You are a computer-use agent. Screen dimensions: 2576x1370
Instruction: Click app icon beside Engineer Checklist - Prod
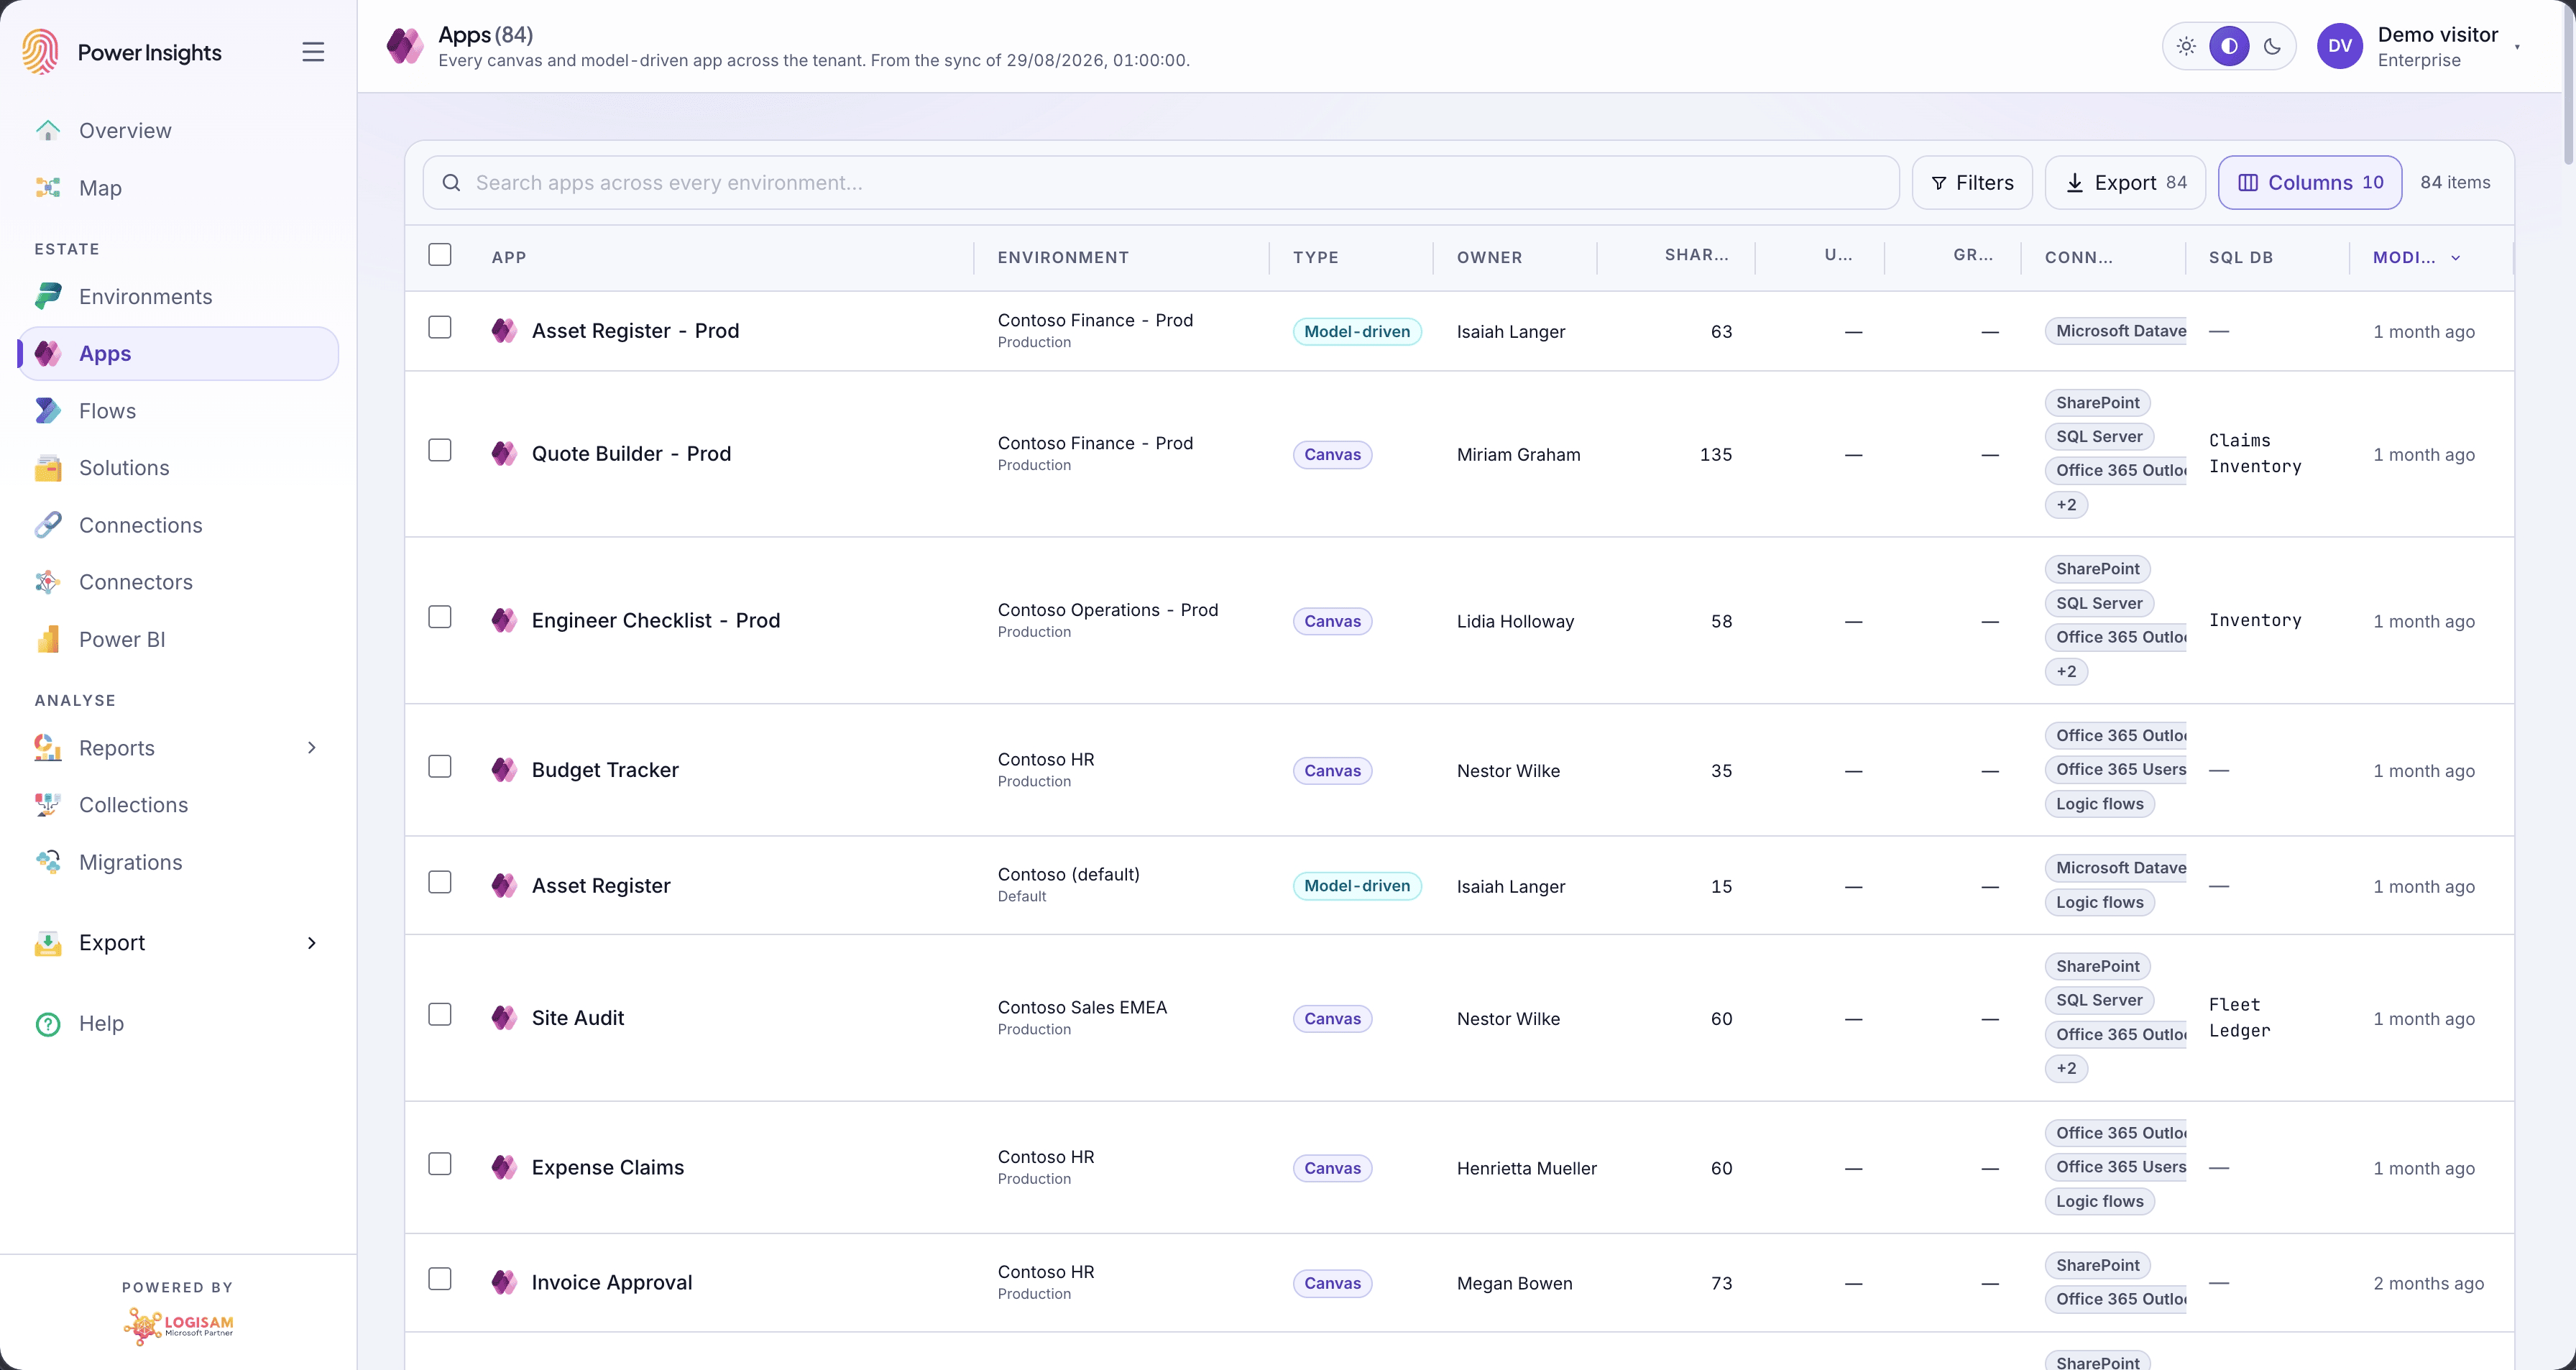504,620
